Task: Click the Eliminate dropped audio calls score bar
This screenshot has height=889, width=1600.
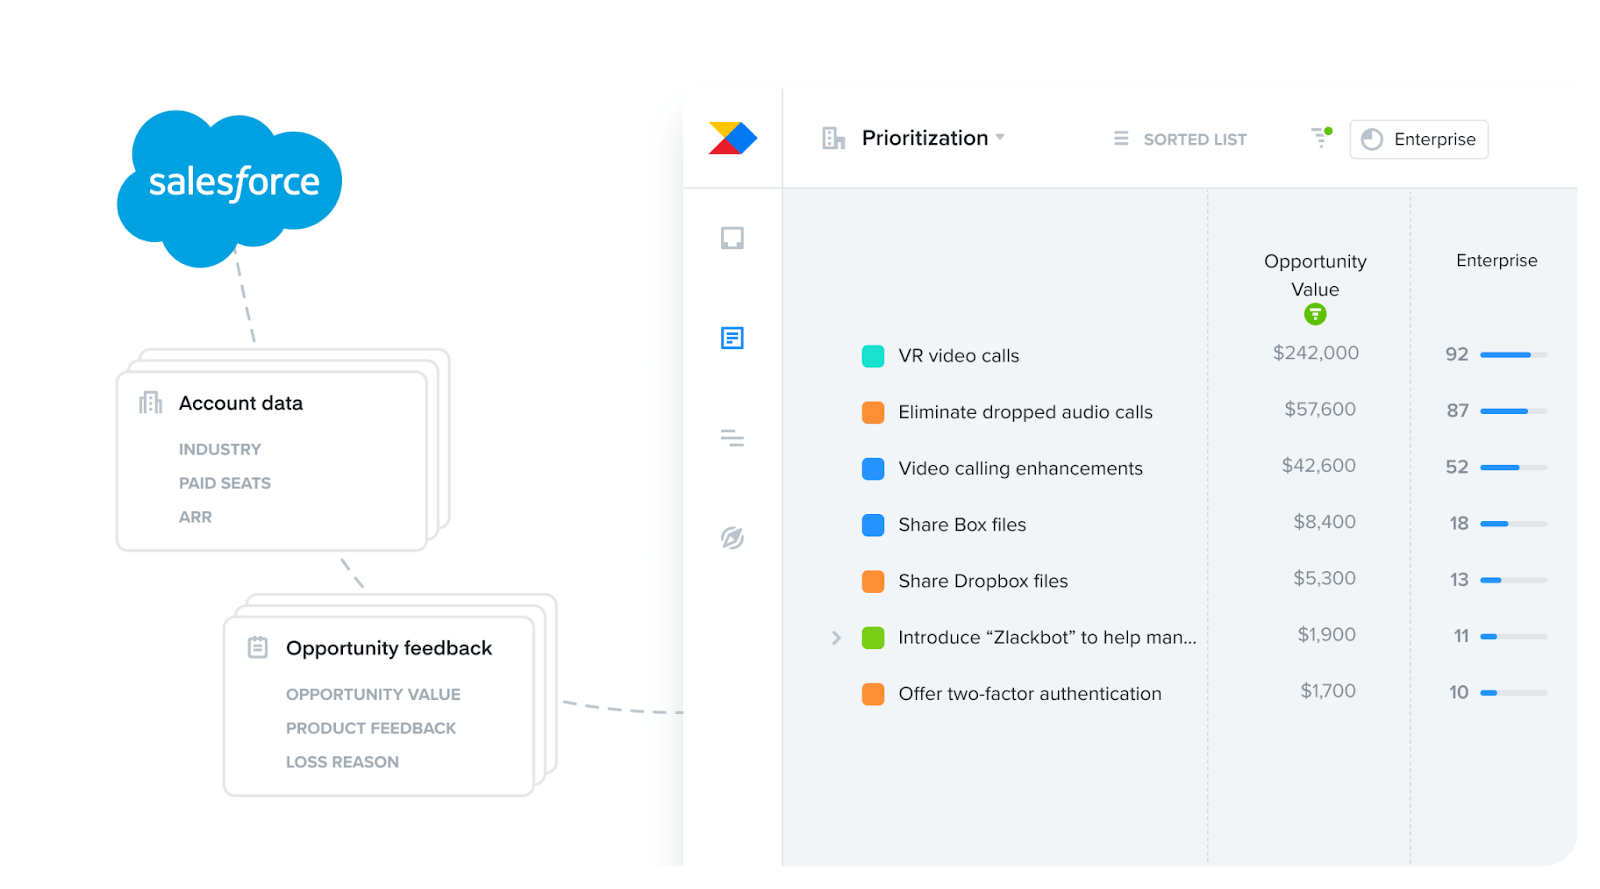Action: 1514,411
